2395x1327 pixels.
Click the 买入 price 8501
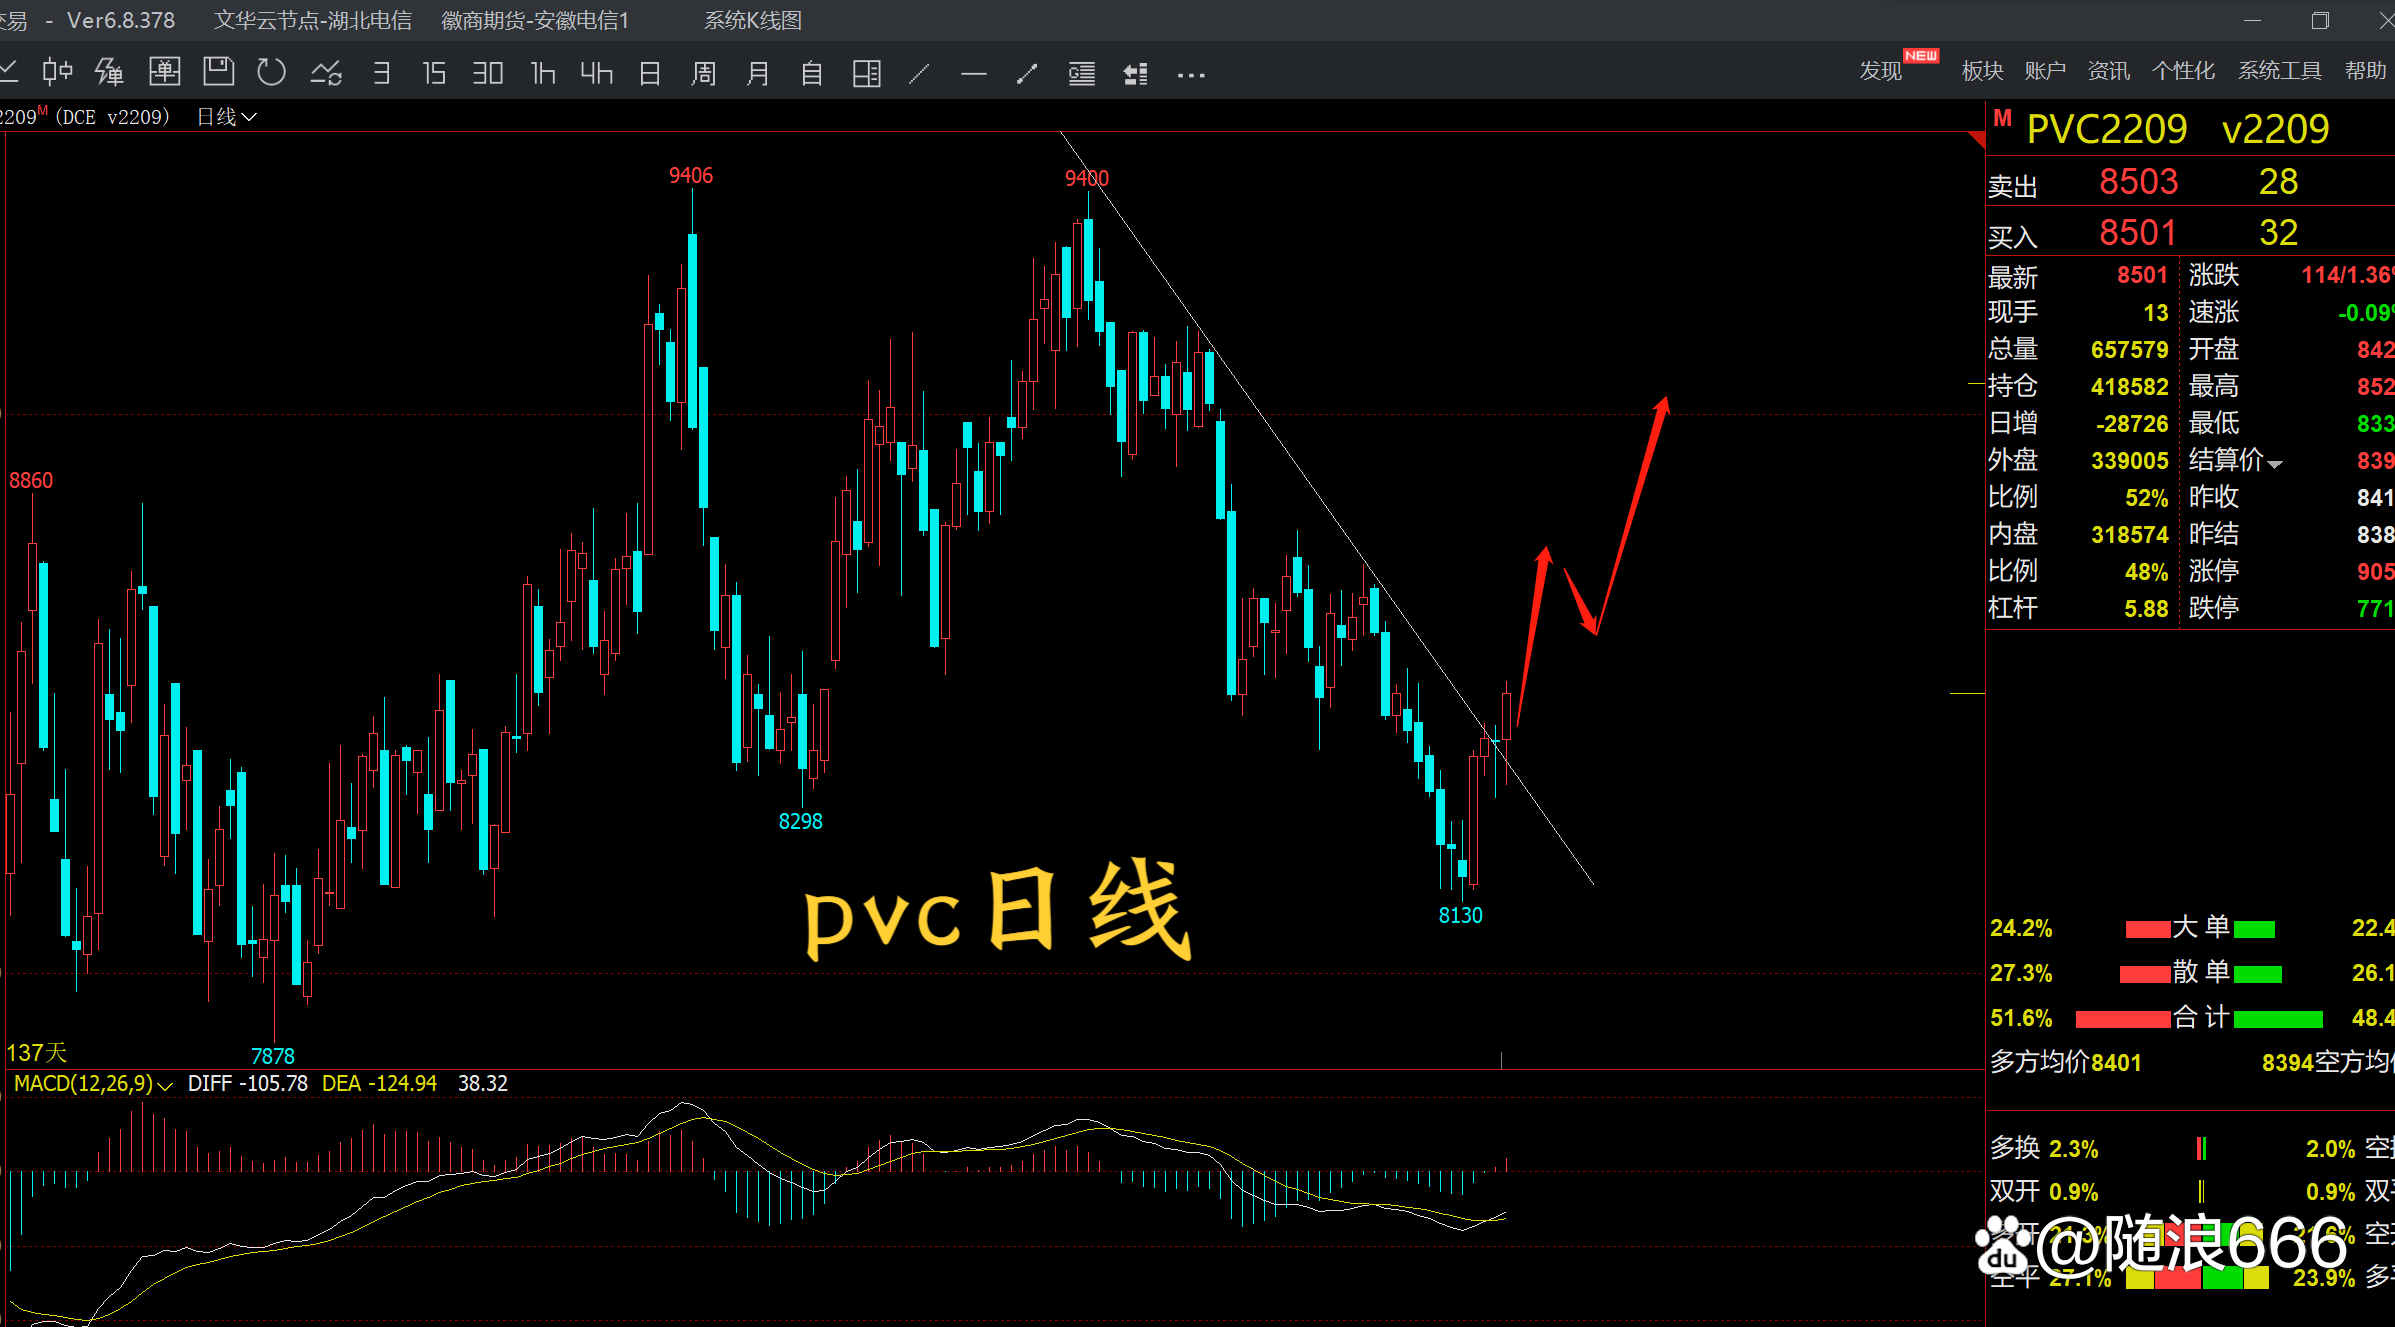[2137, 232]
